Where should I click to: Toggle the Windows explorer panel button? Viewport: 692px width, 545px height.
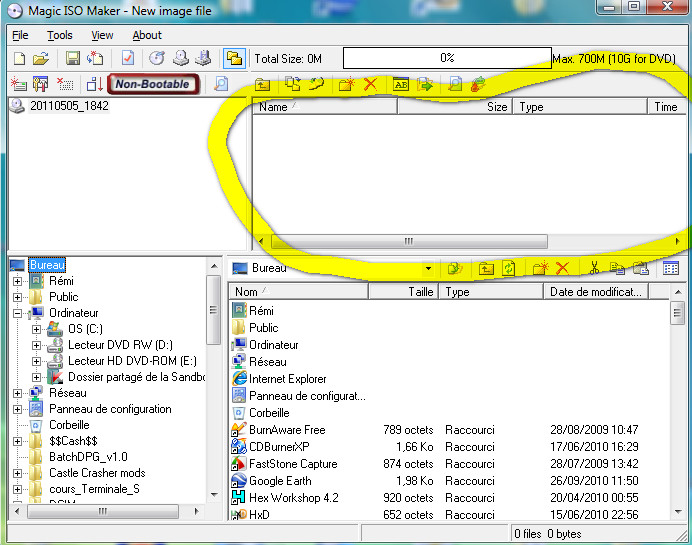coord(234,58)
